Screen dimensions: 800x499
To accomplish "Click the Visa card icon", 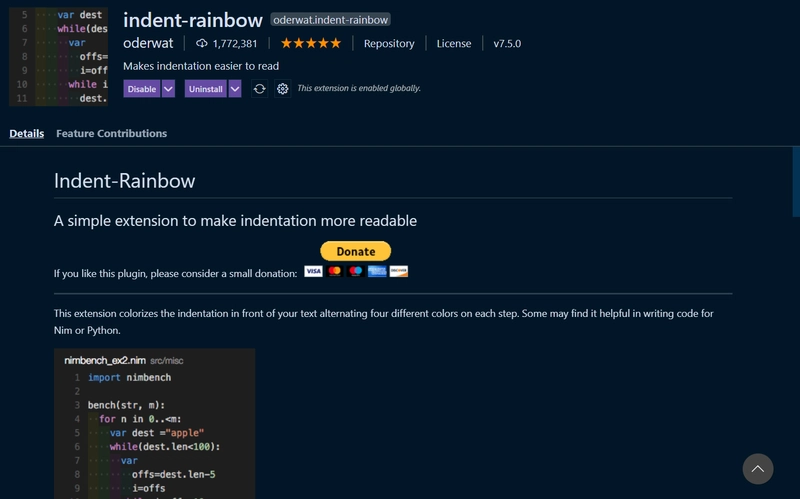I will point(313,271).
